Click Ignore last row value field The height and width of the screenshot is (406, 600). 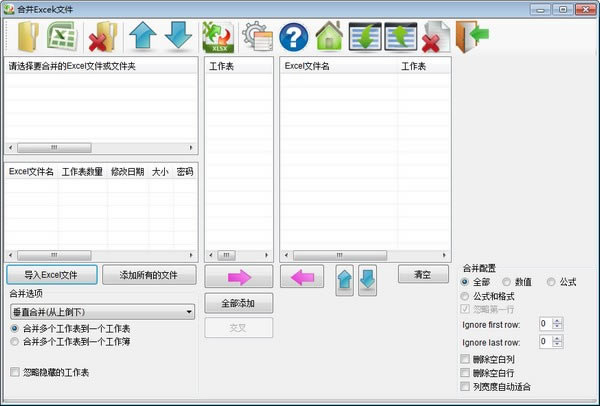tap(545, 341)
